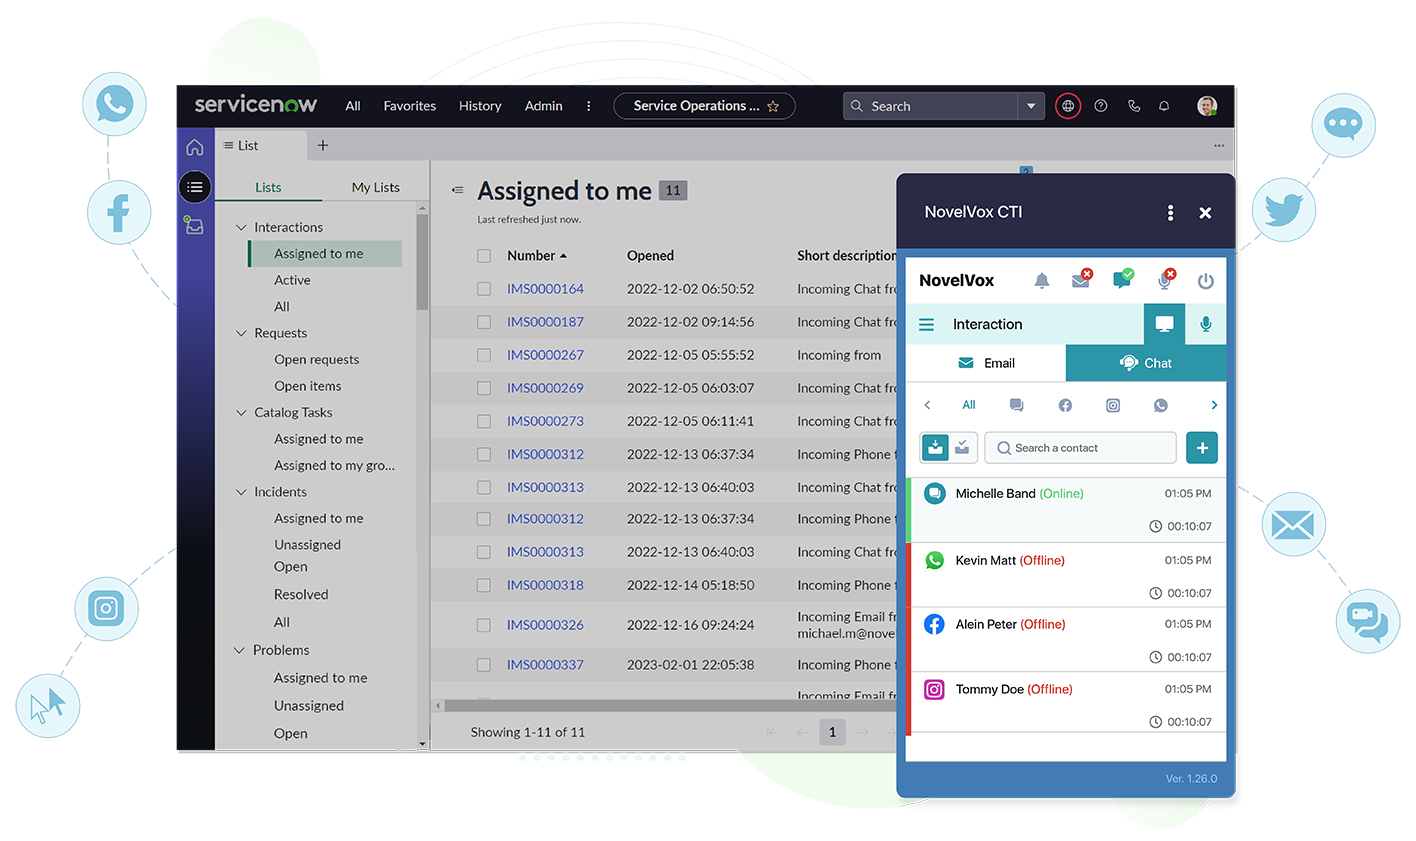Filter conversations by the WhatsApp channel icon
The image size is (1416, 841).
coord(1160,405)
